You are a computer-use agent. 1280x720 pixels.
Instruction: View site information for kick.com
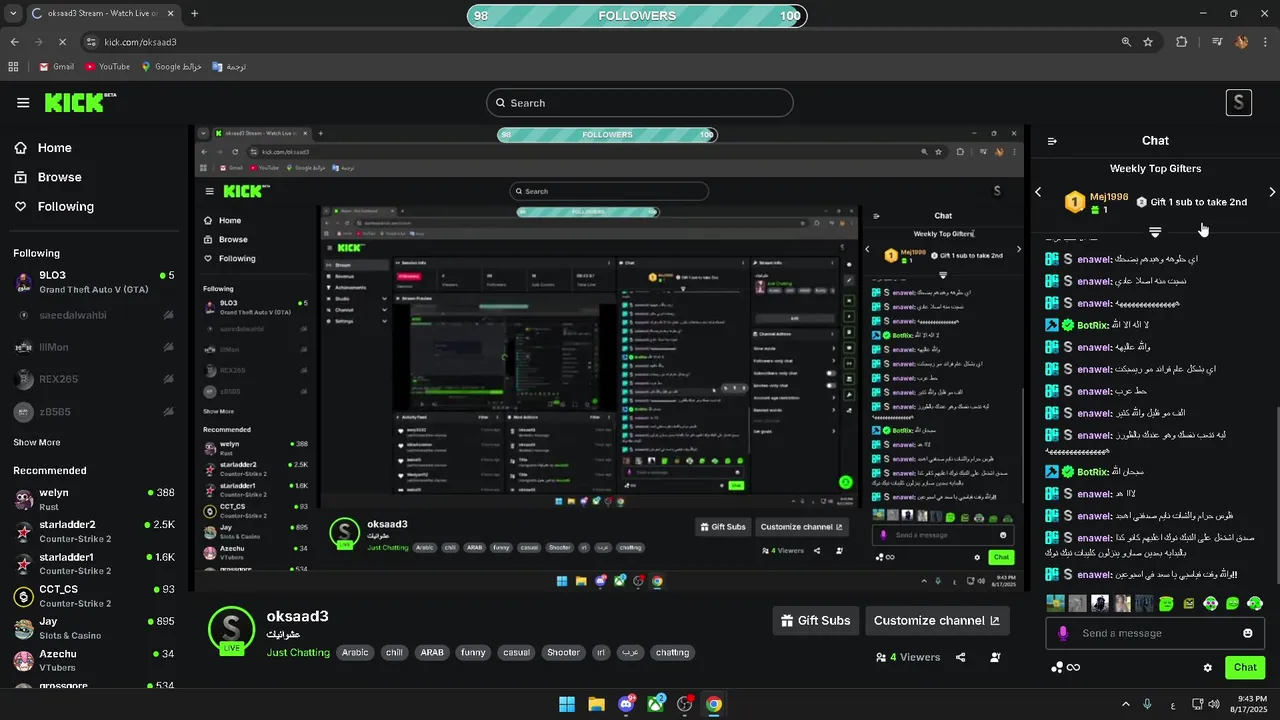[91, 42]
